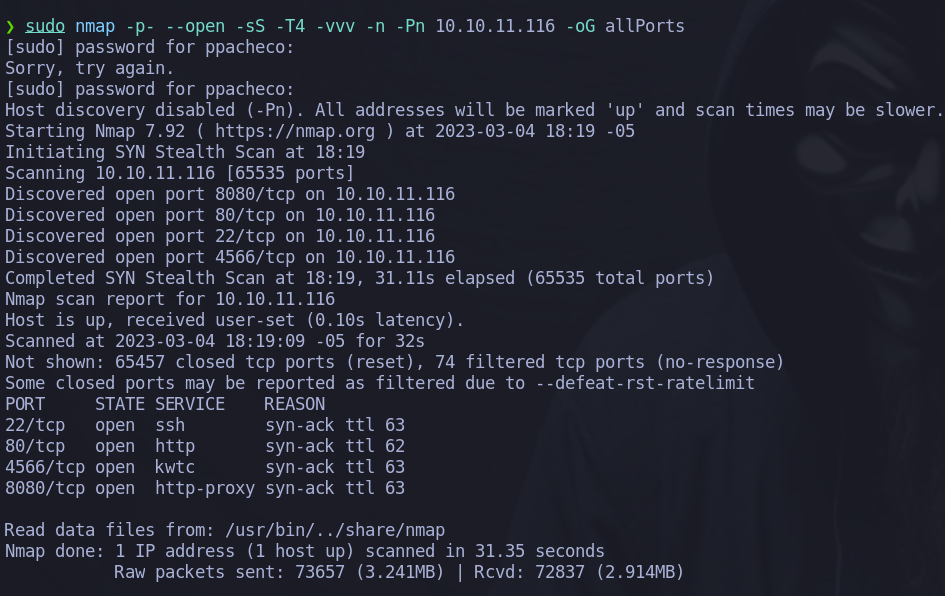Click the 80/tcp http row
The height and width of the screenshot is (596, 945).
[205, 447]
